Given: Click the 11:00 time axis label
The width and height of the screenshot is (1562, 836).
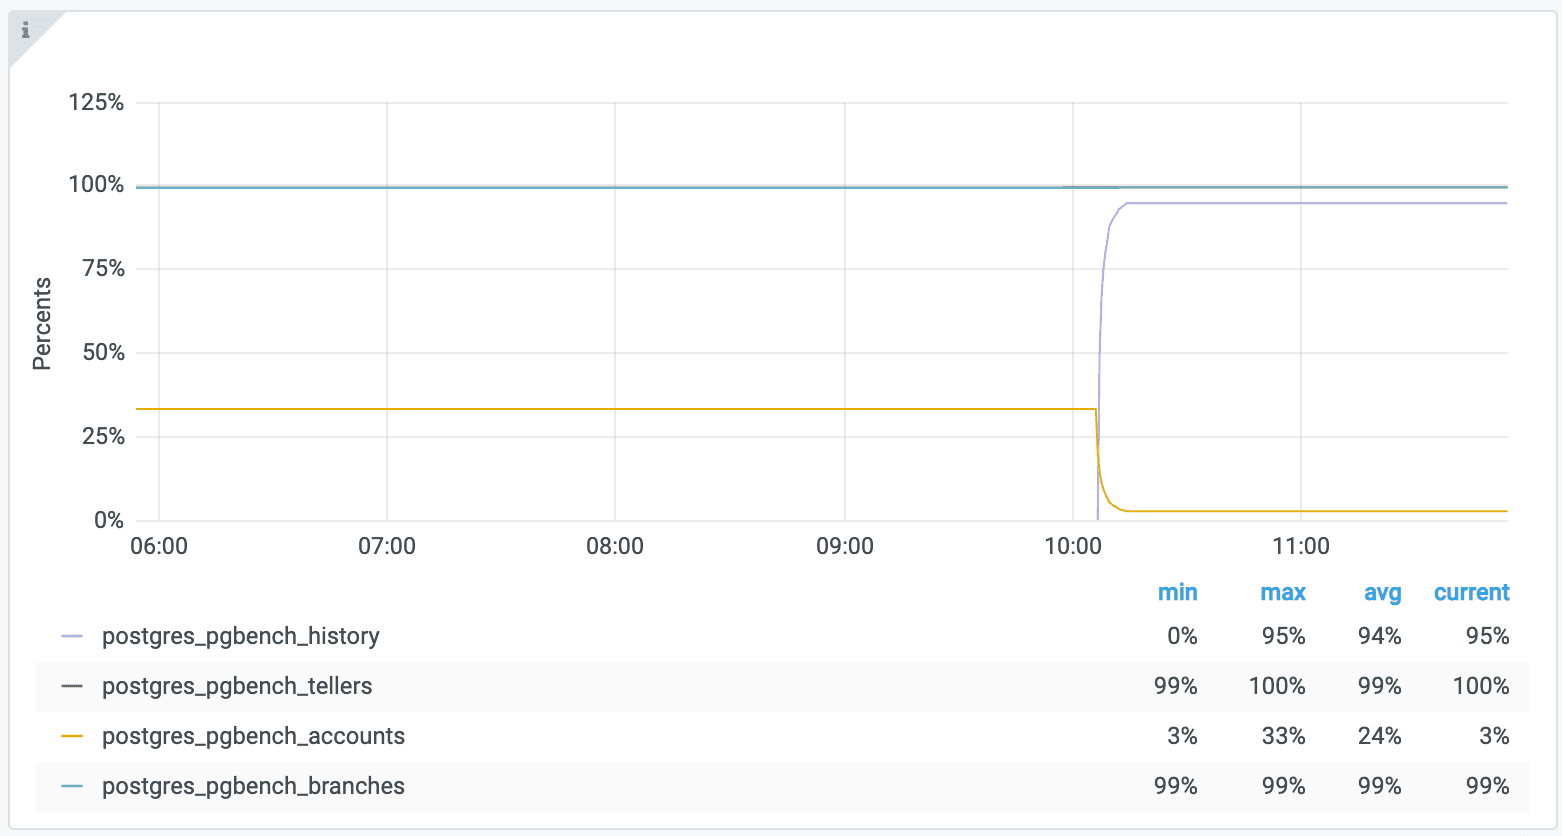Looking at the screenshot, I should [x=1301, y=546].
